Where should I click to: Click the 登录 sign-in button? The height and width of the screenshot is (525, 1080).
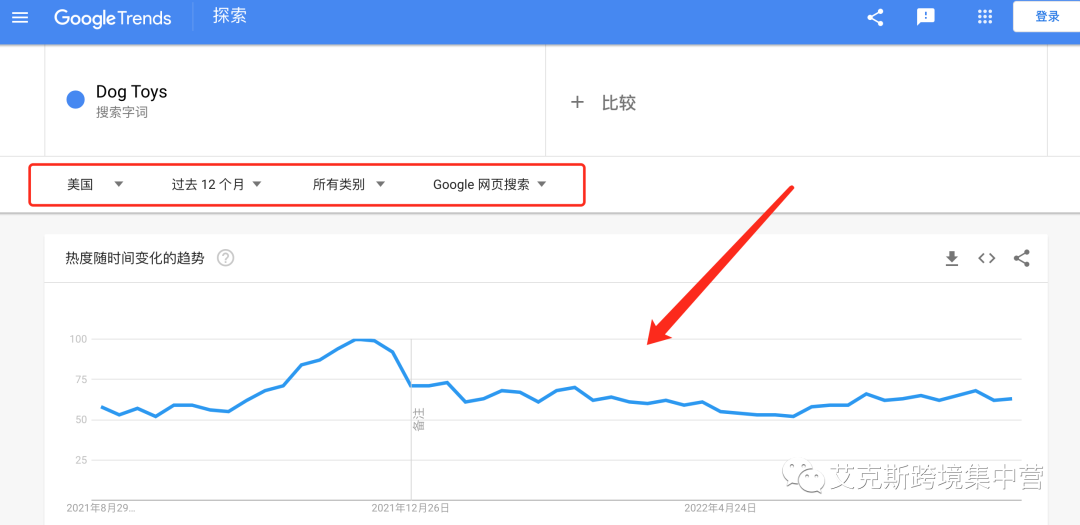[x=1047, y=17]
